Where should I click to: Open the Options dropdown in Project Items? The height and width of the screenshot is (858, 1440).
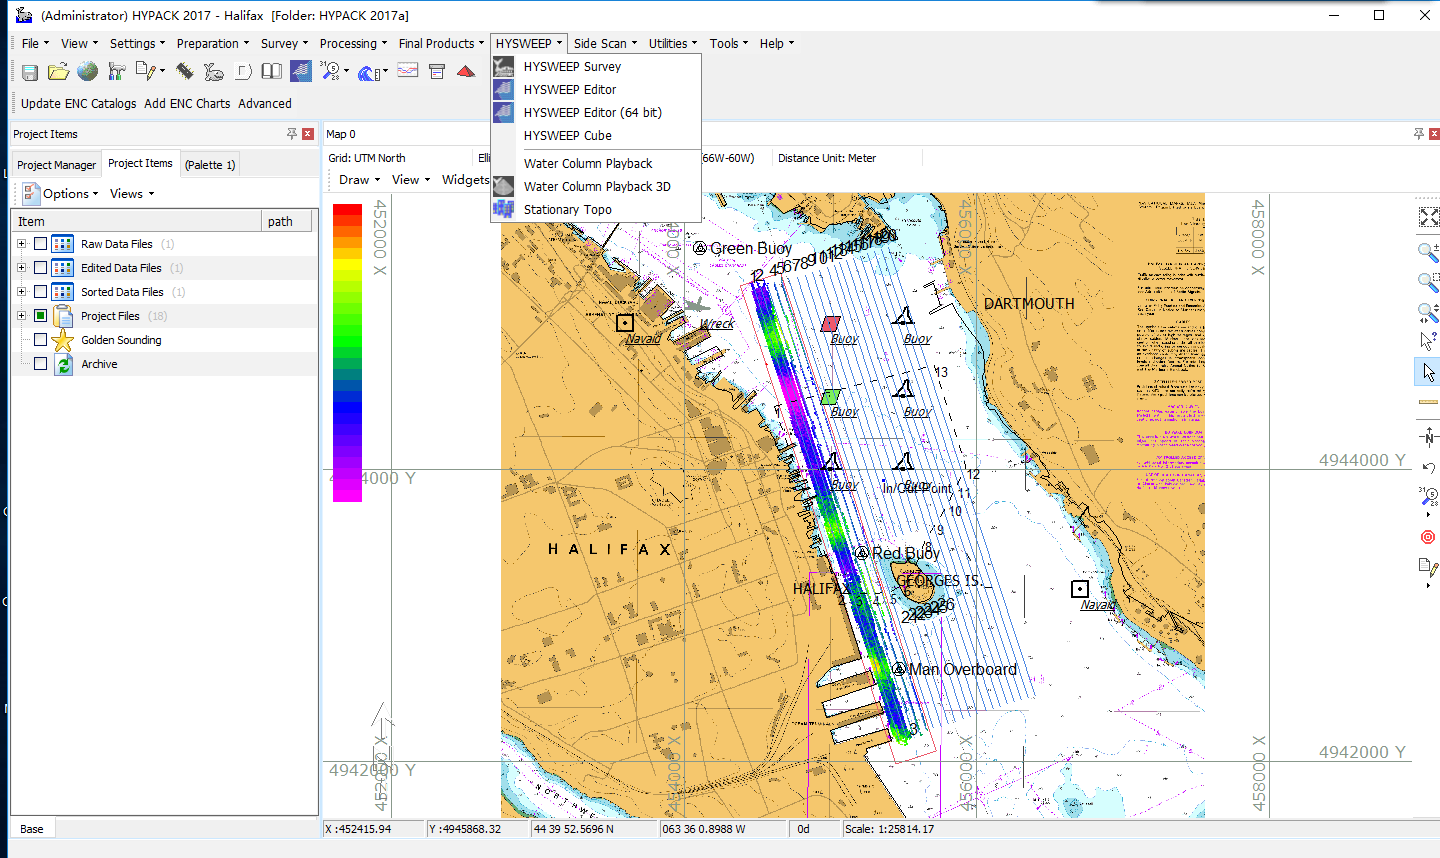pos(61,194)
